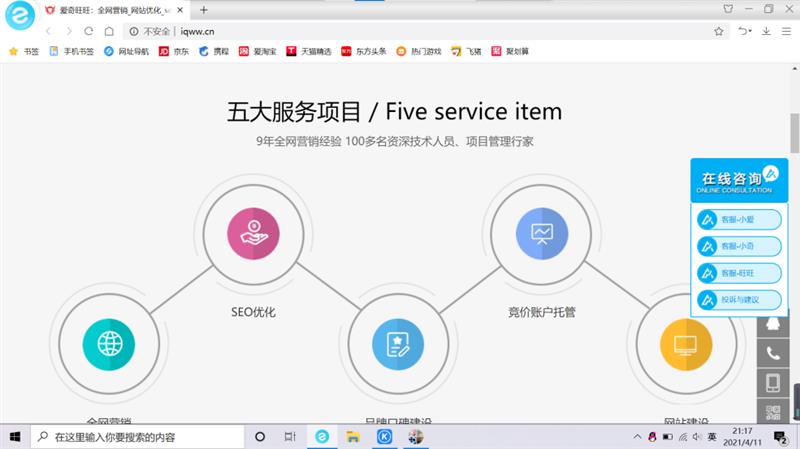
Task: Click the address bar showing iqww.cn
Action: pos(400,31)
